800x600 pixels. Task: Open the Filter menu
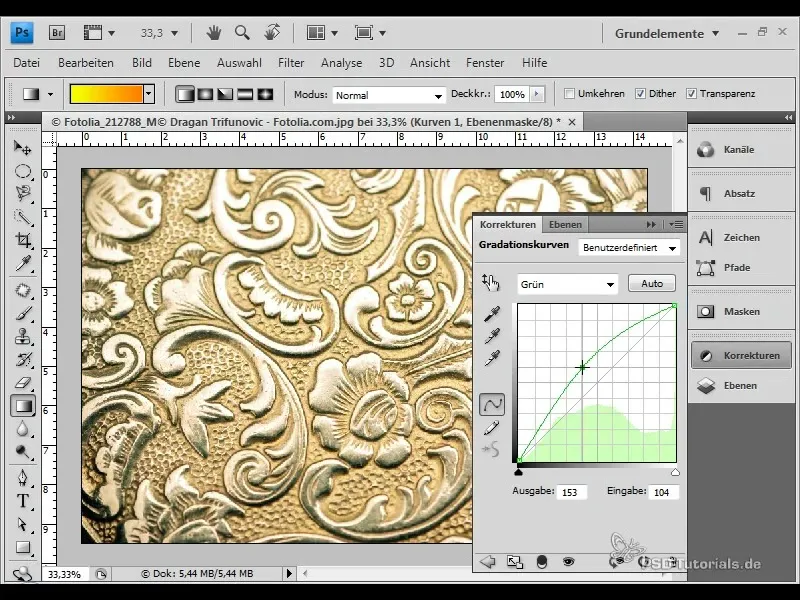[291, 63]
